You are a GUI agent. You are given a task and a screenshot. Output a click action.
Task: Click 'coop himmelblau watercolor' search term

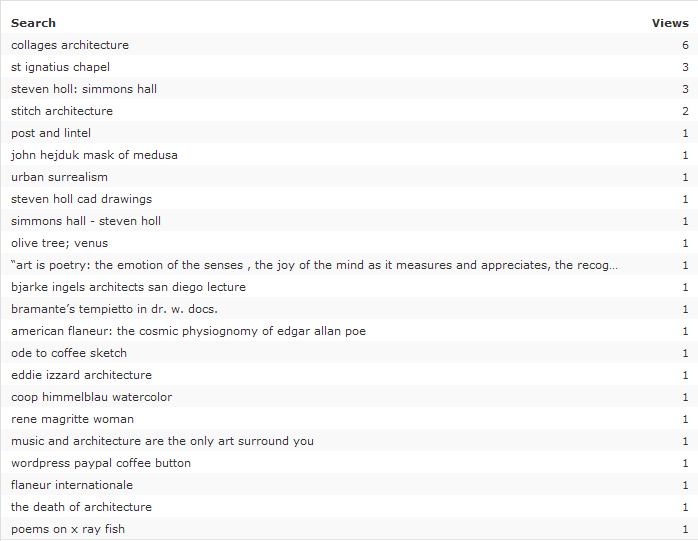click(x=91, y=397)
